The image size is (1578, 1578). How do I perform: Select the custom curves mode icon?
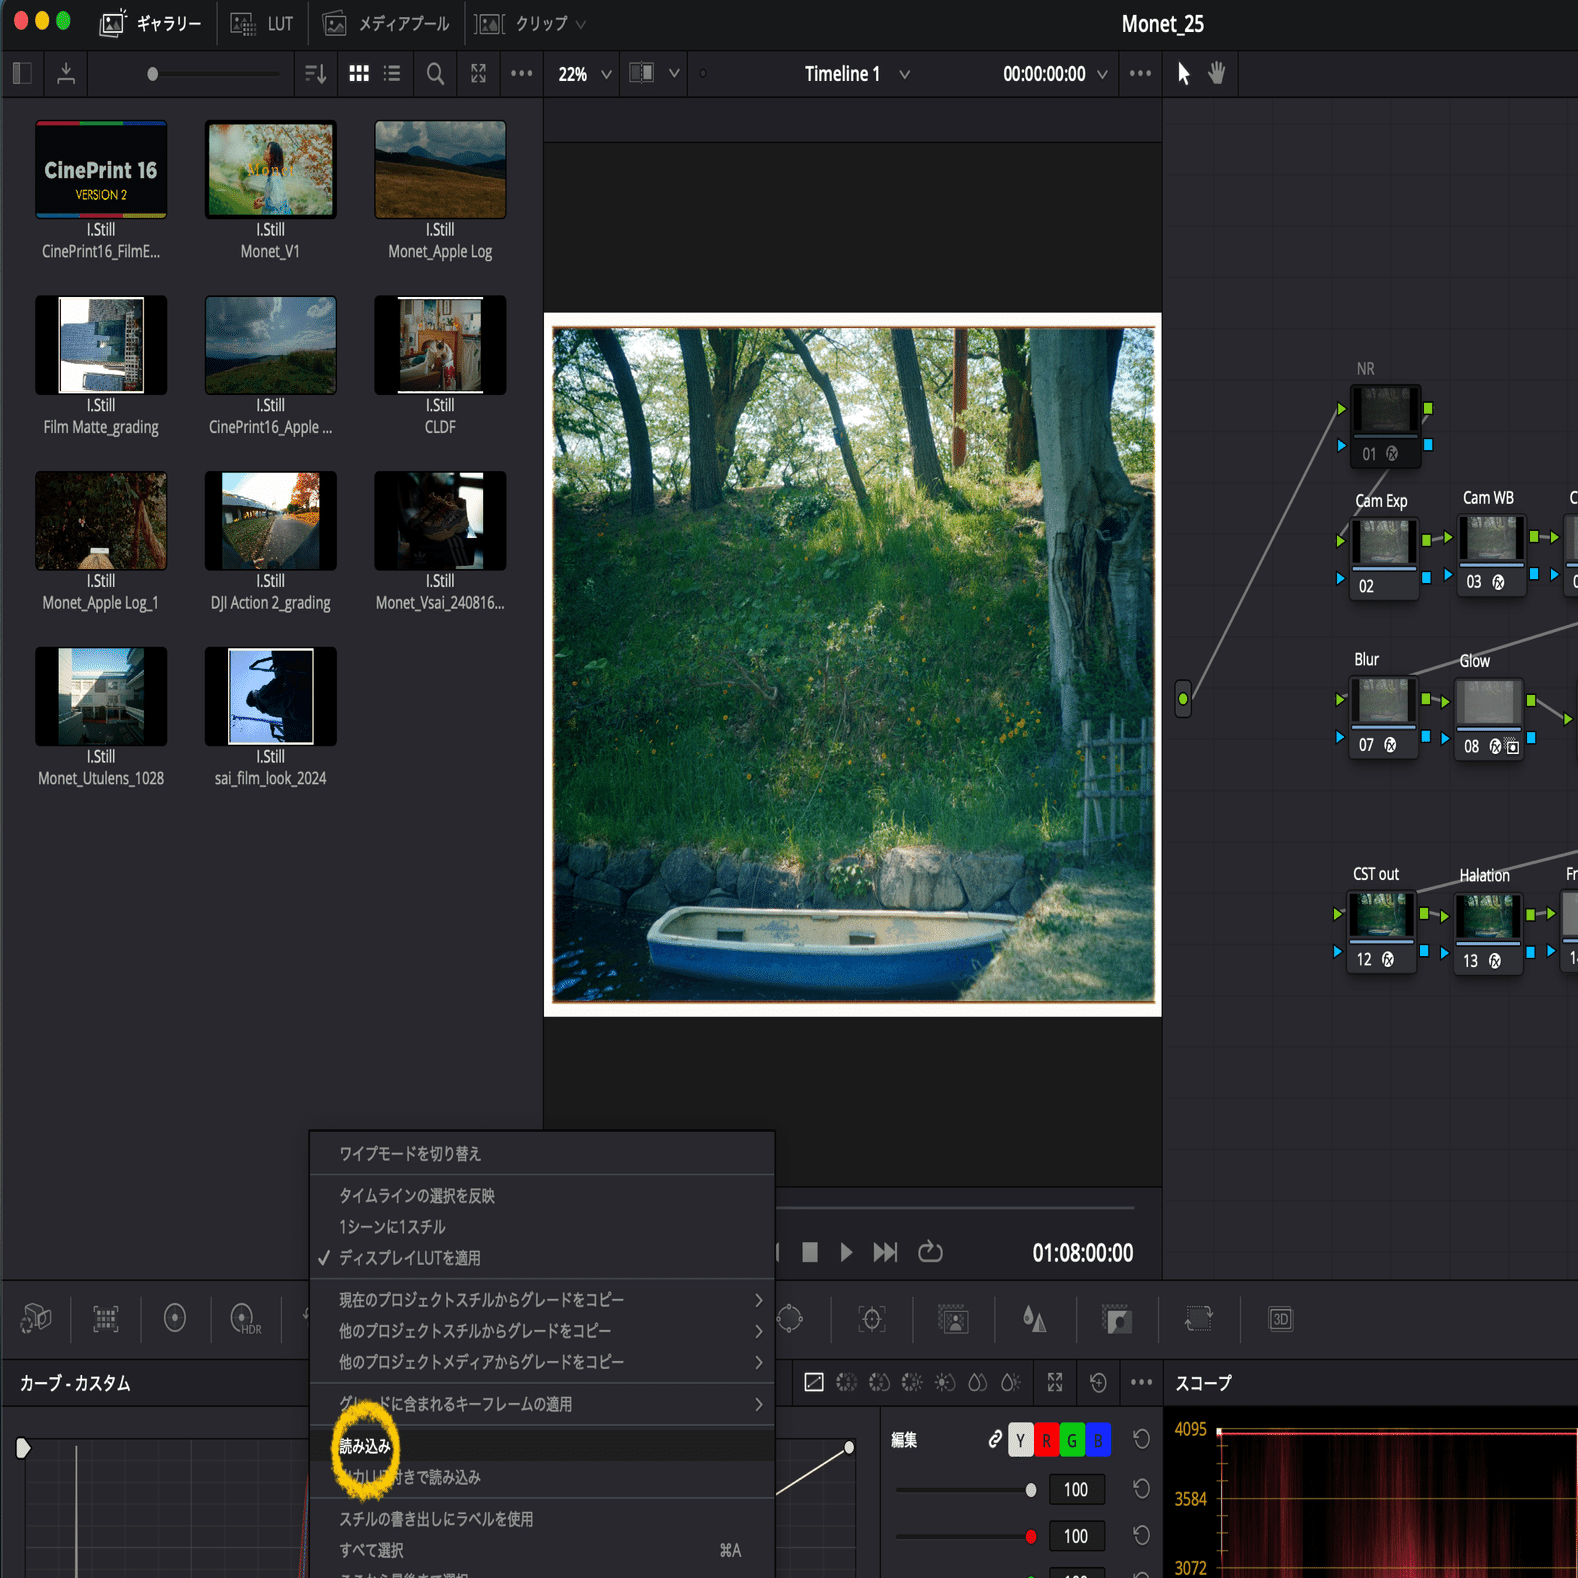tap(814, 1382)
